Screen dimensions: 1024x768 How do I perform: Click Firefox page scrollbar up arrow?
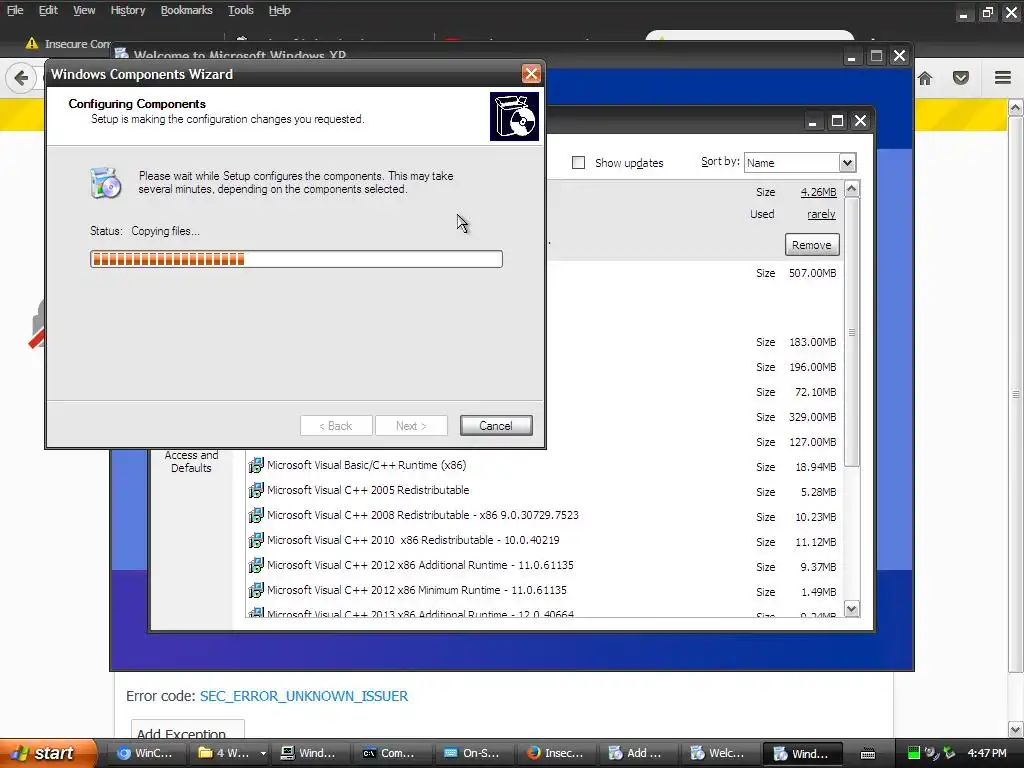[1016, 107]
